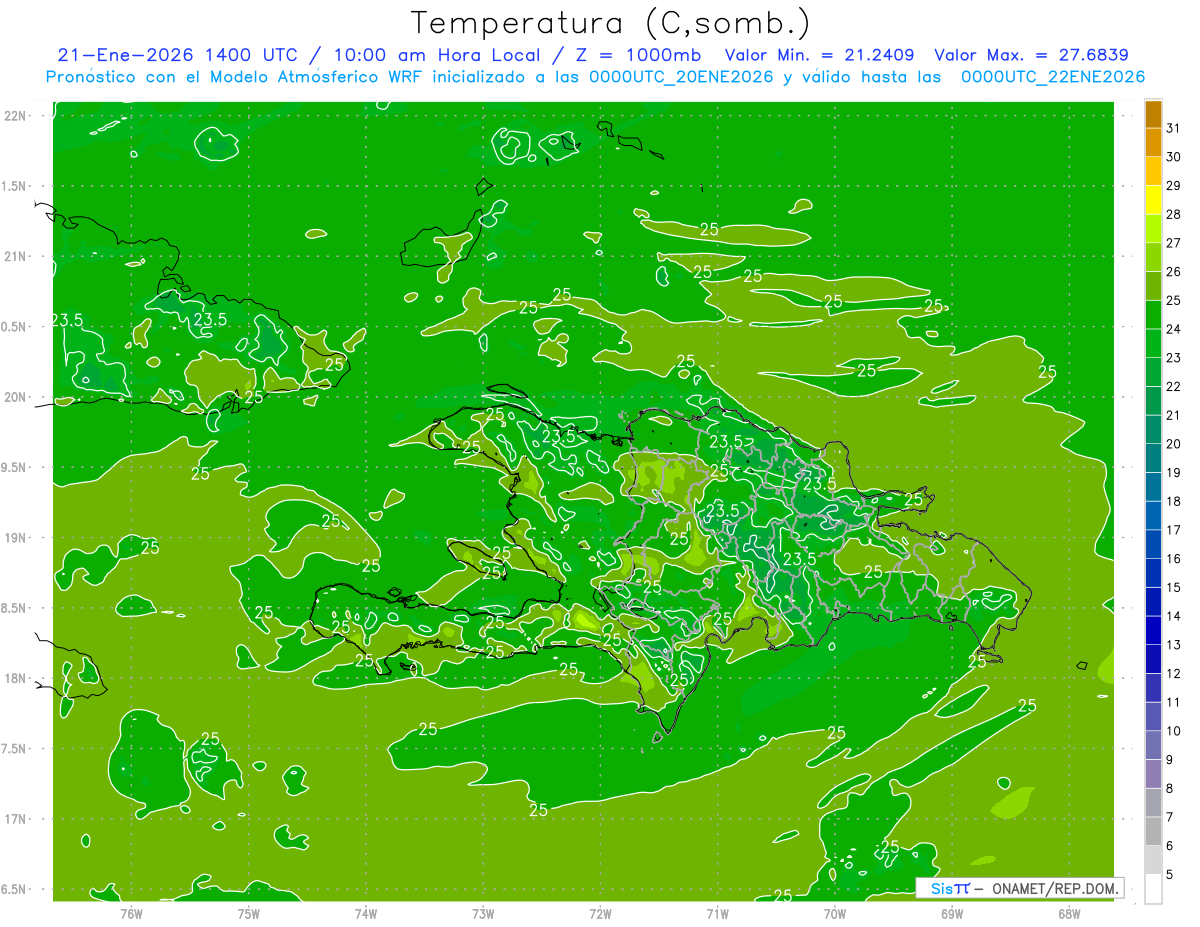Select the 'Valor Min. = 21.2409' value
Image resolution: width=1200 pixels, height=927 pixels.
[820, 55]
